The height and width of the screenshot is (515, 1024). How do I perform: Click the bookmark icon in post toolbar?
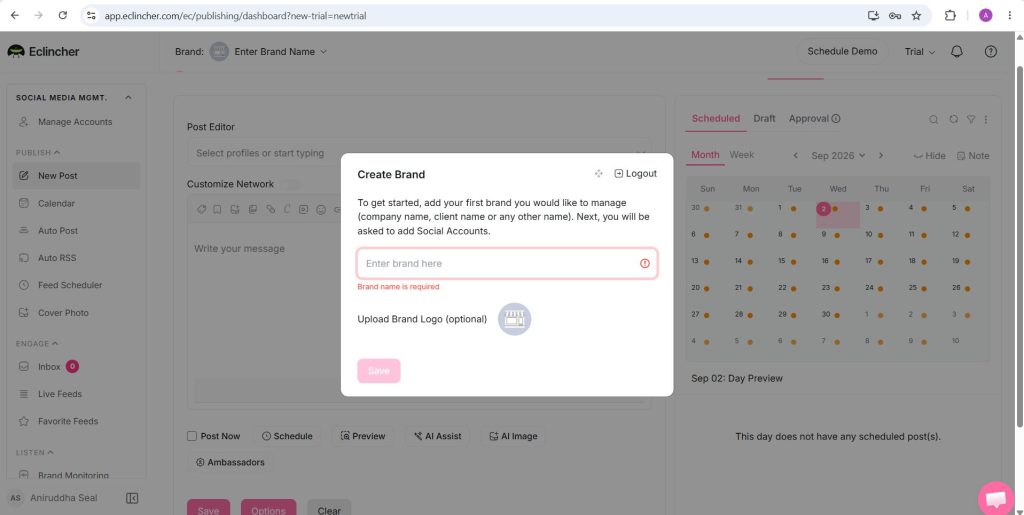click(x=217, y=210)
